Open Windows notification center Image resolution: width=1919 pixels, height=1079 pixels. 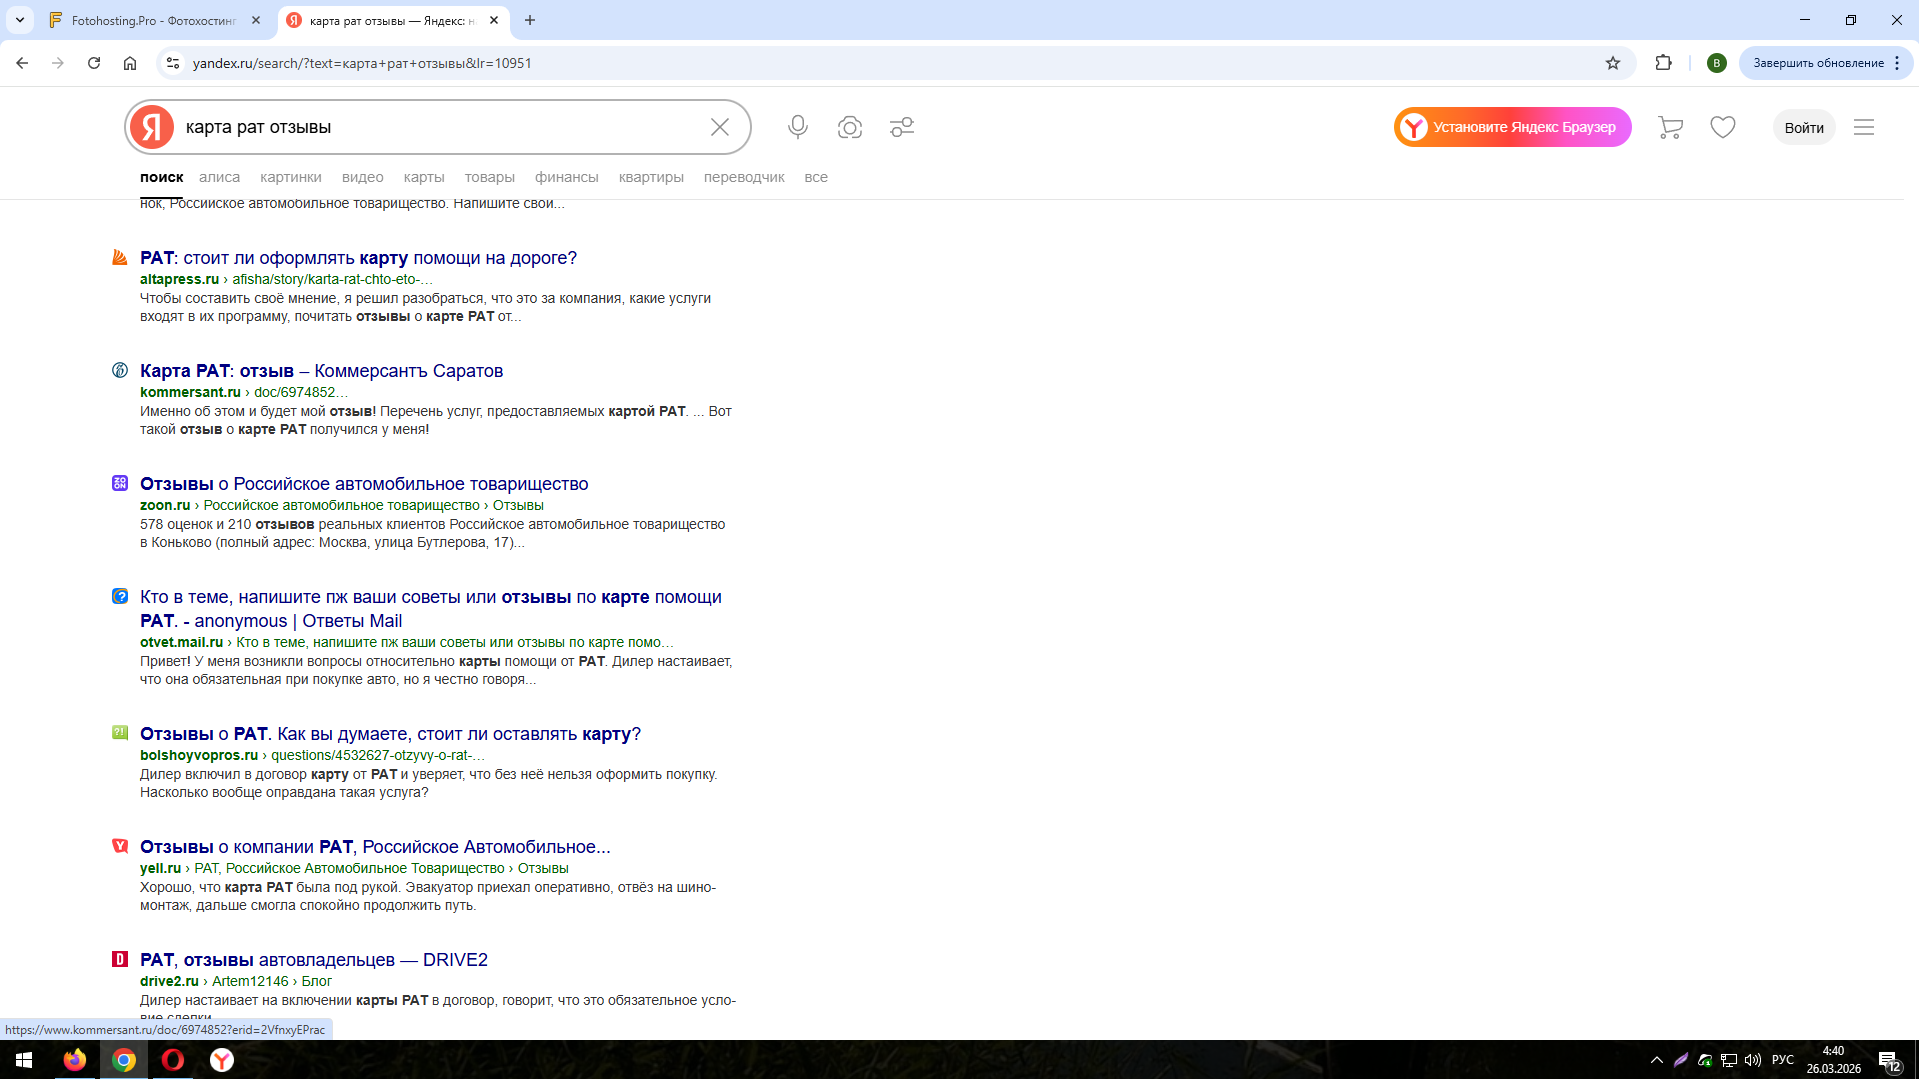click(1890, 1060)
